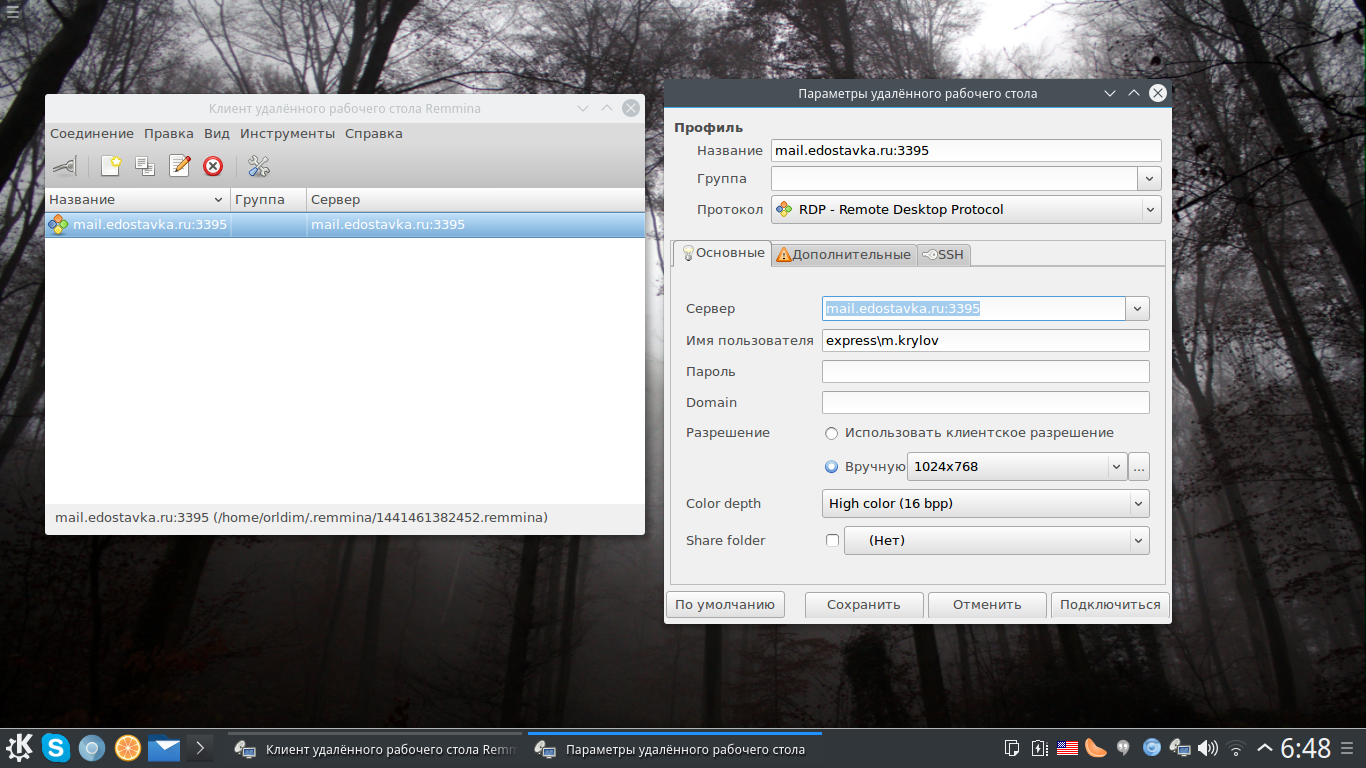Open the 1024x768 resolution dropdown
This screenshot has width=1366, height=768.
(x=1017, y=467)
